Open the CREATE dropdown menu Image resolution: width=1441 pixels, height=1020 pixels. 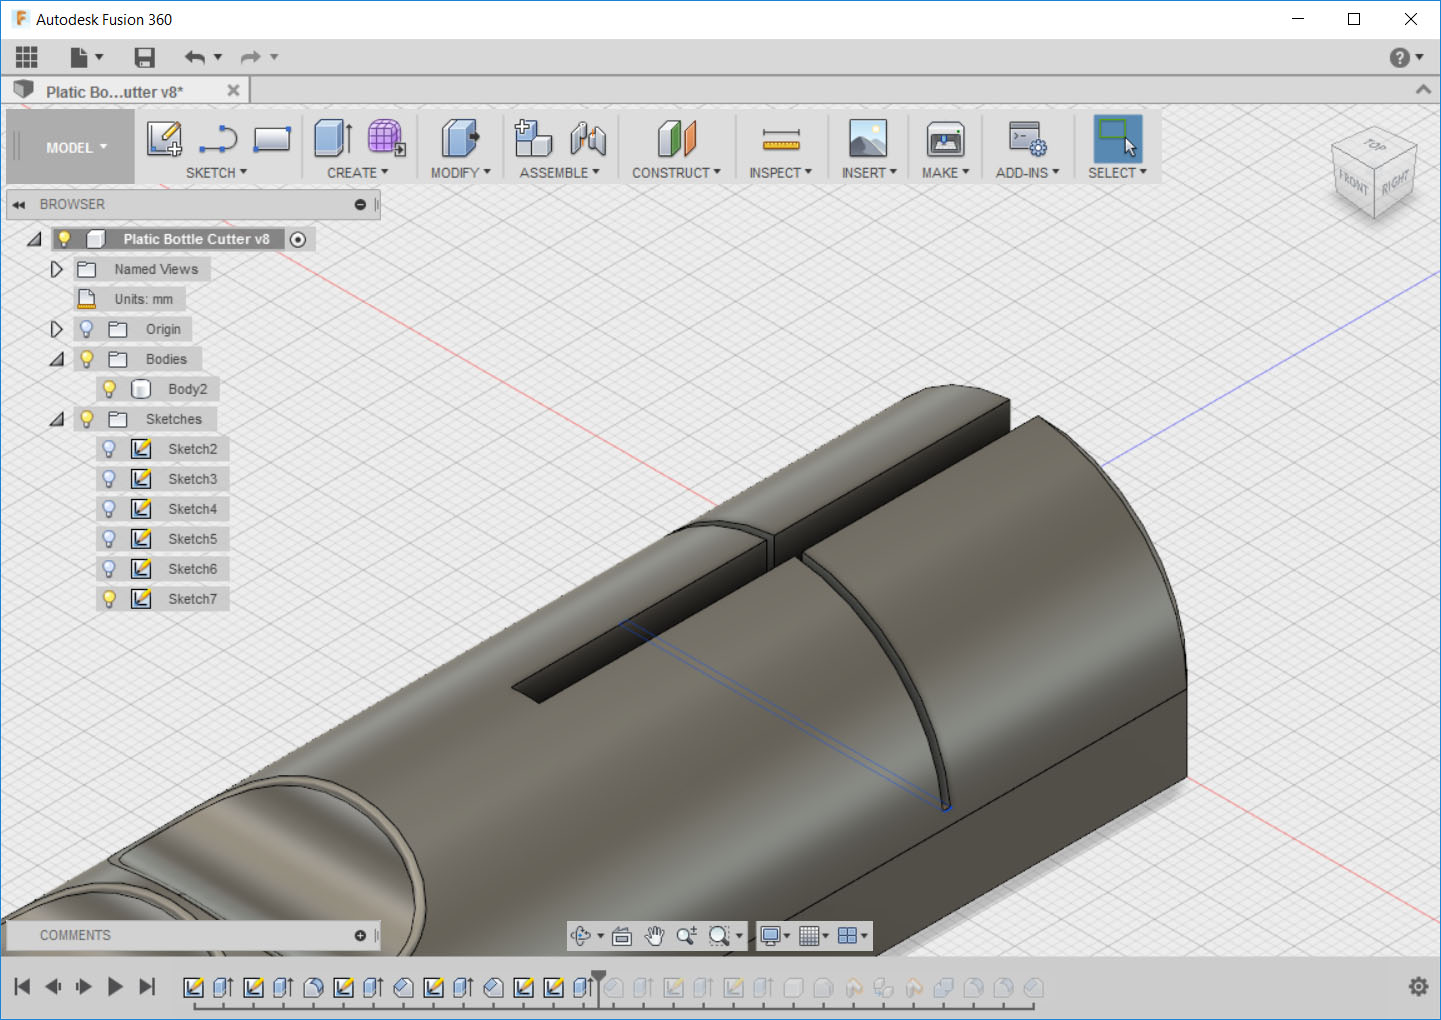click(356, 171)
